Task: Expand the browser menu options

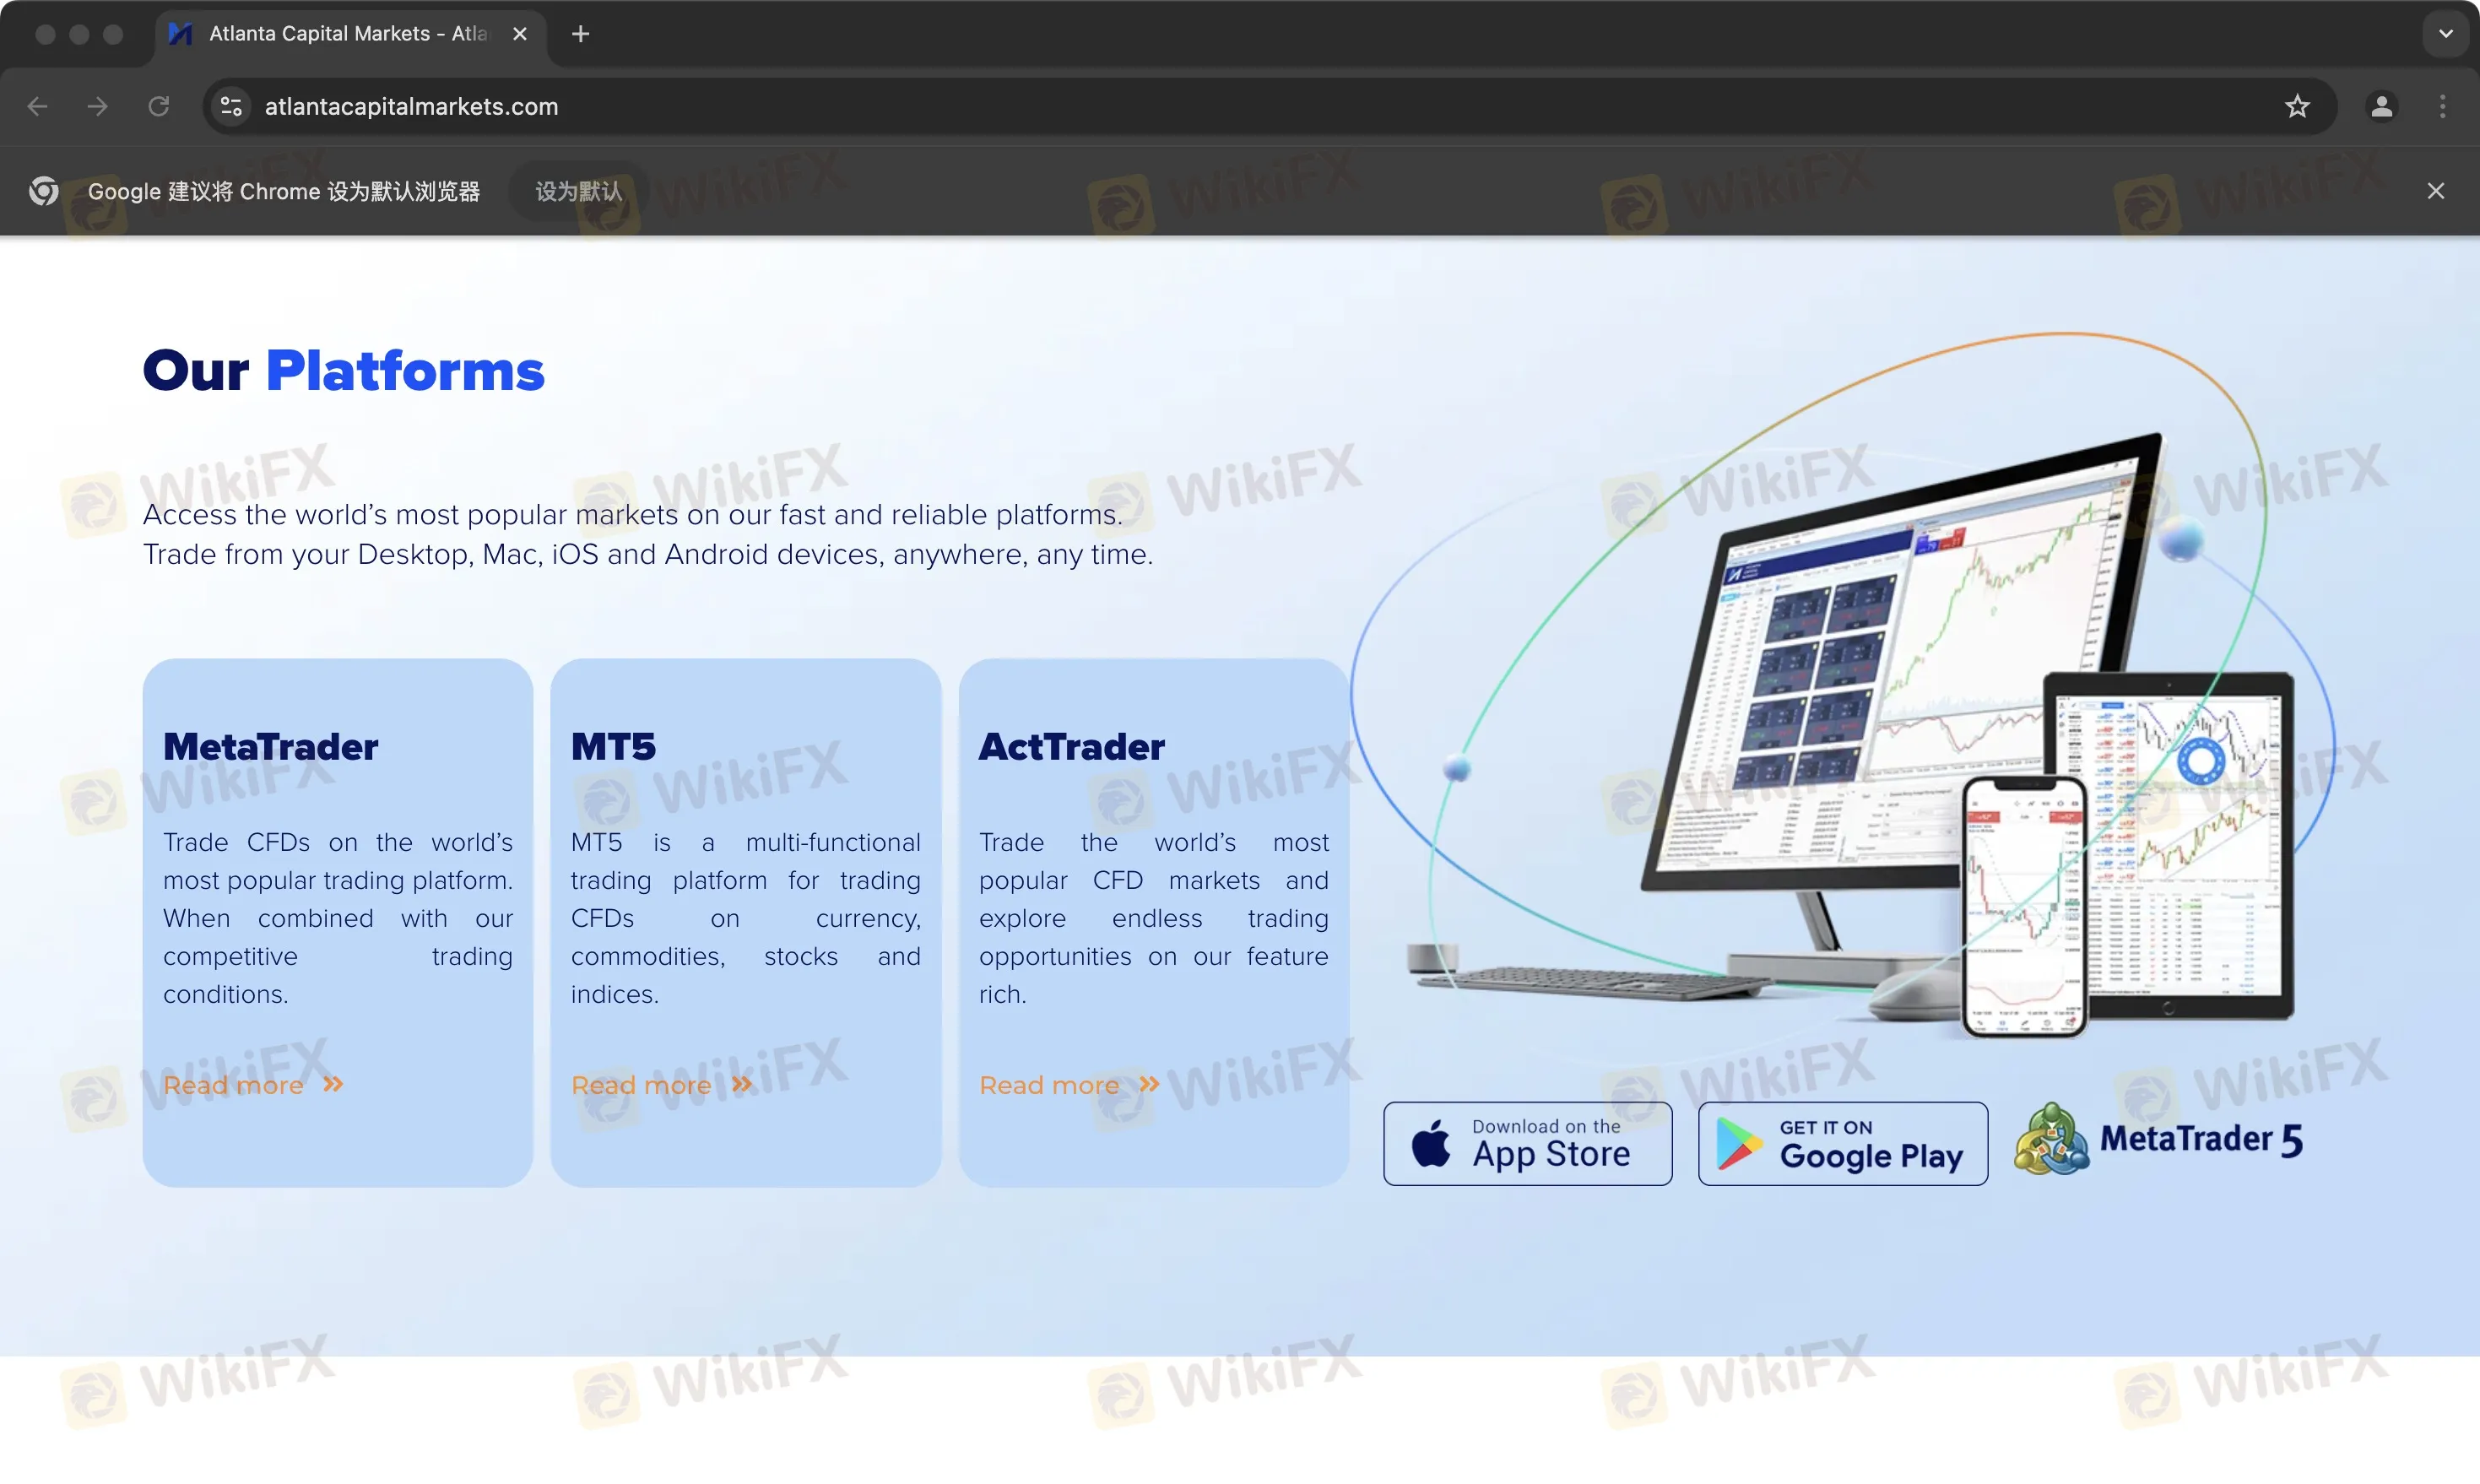Action: [x=2443, y=106]
